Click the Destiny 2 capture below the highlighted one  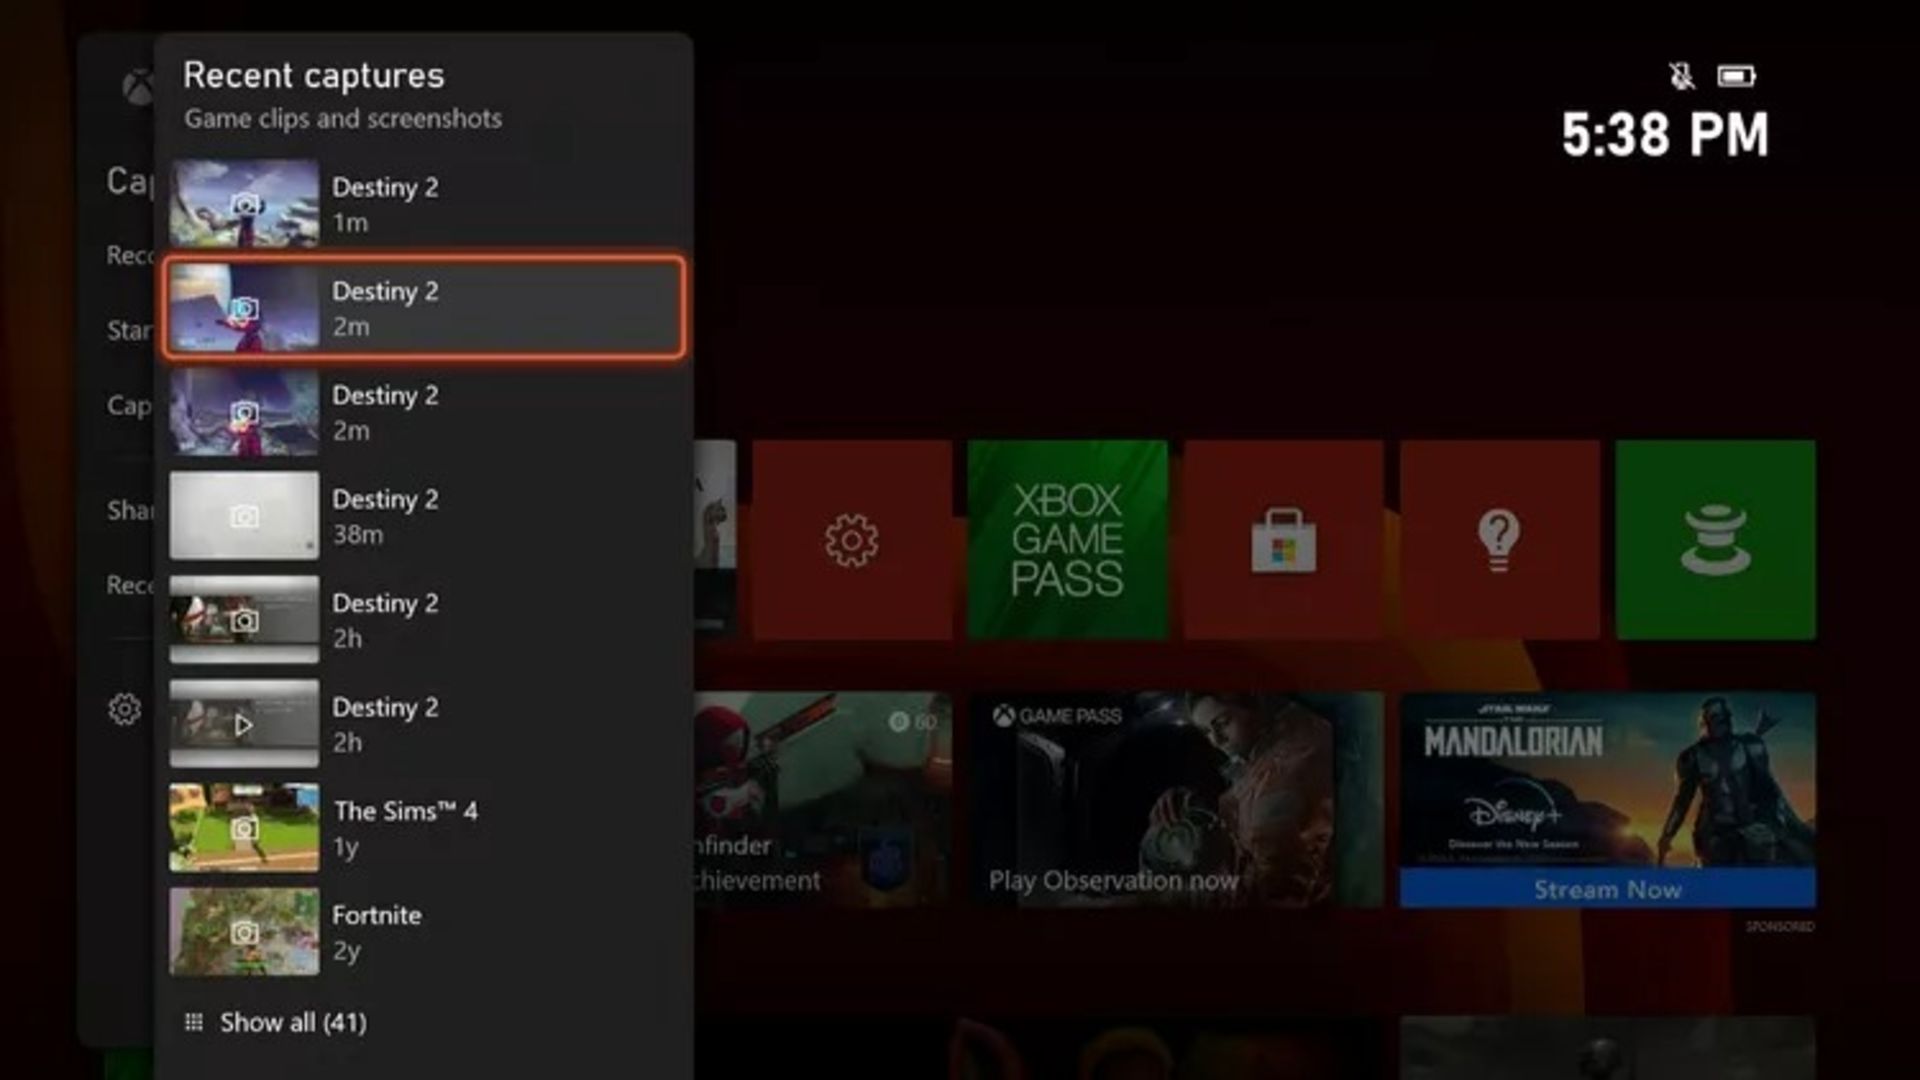[424, 411]
